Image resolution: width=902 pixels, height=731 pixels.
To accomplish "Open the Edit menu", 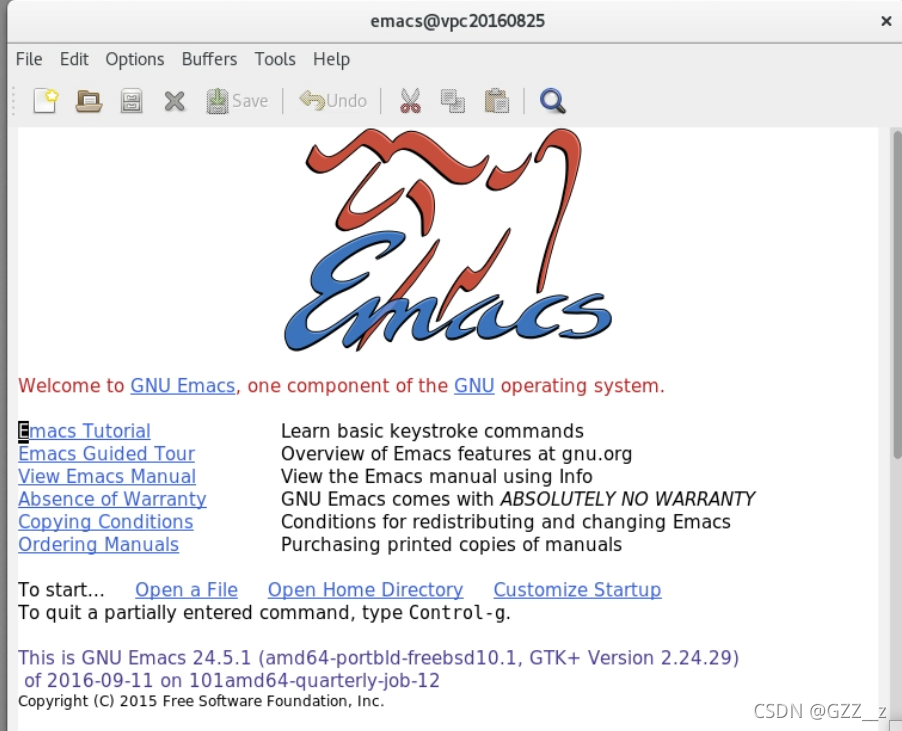I will tap(74, 59).
